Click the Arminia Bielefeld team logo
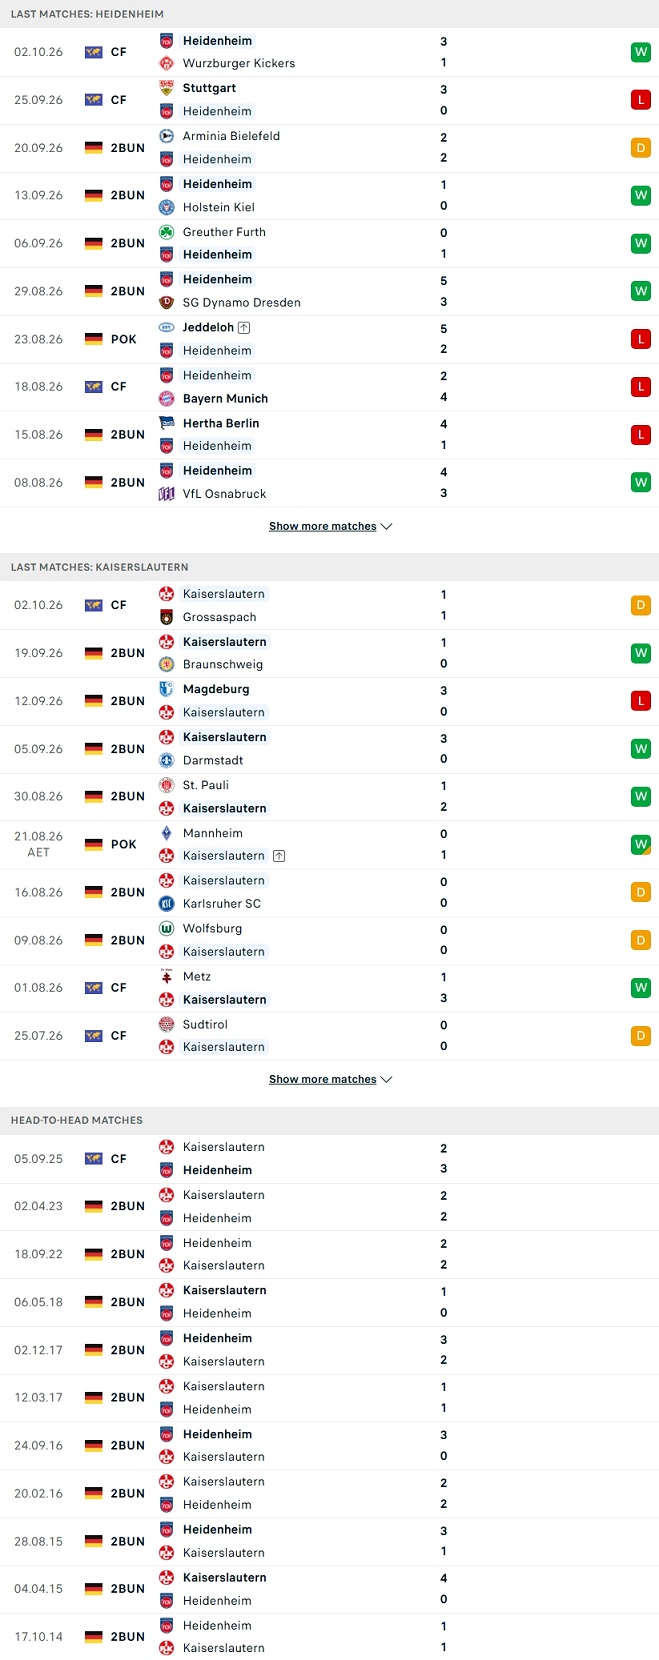 click(x=167, y=136)
